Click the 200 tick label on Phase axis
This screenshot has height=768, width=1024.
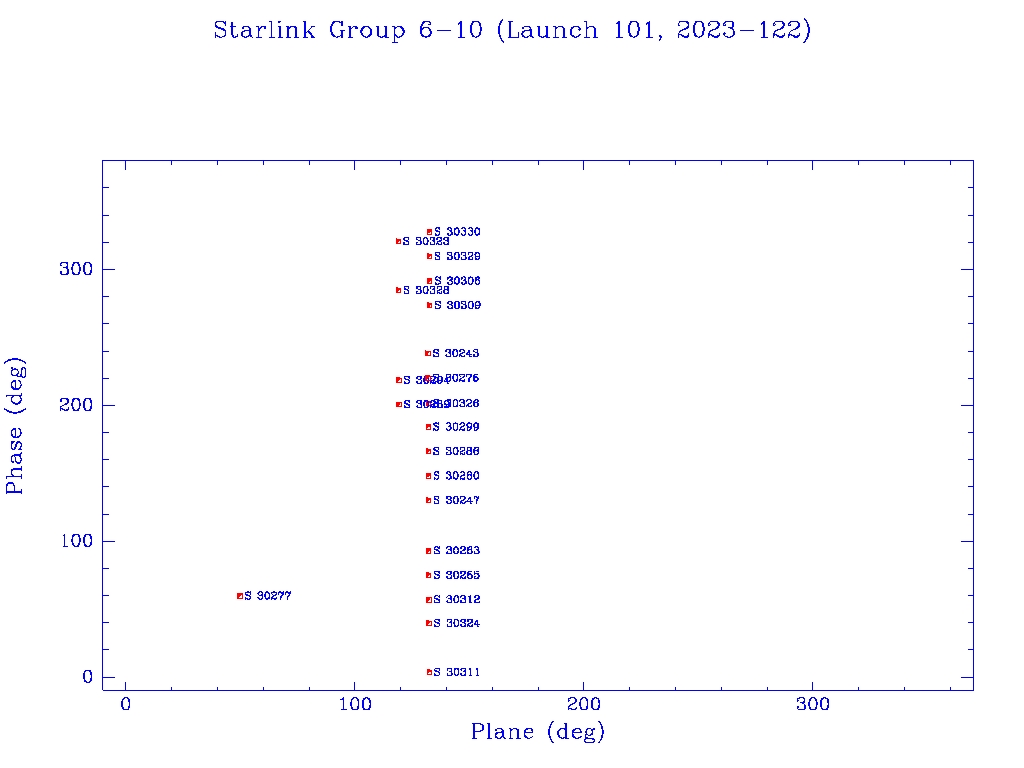click(76, 405)
